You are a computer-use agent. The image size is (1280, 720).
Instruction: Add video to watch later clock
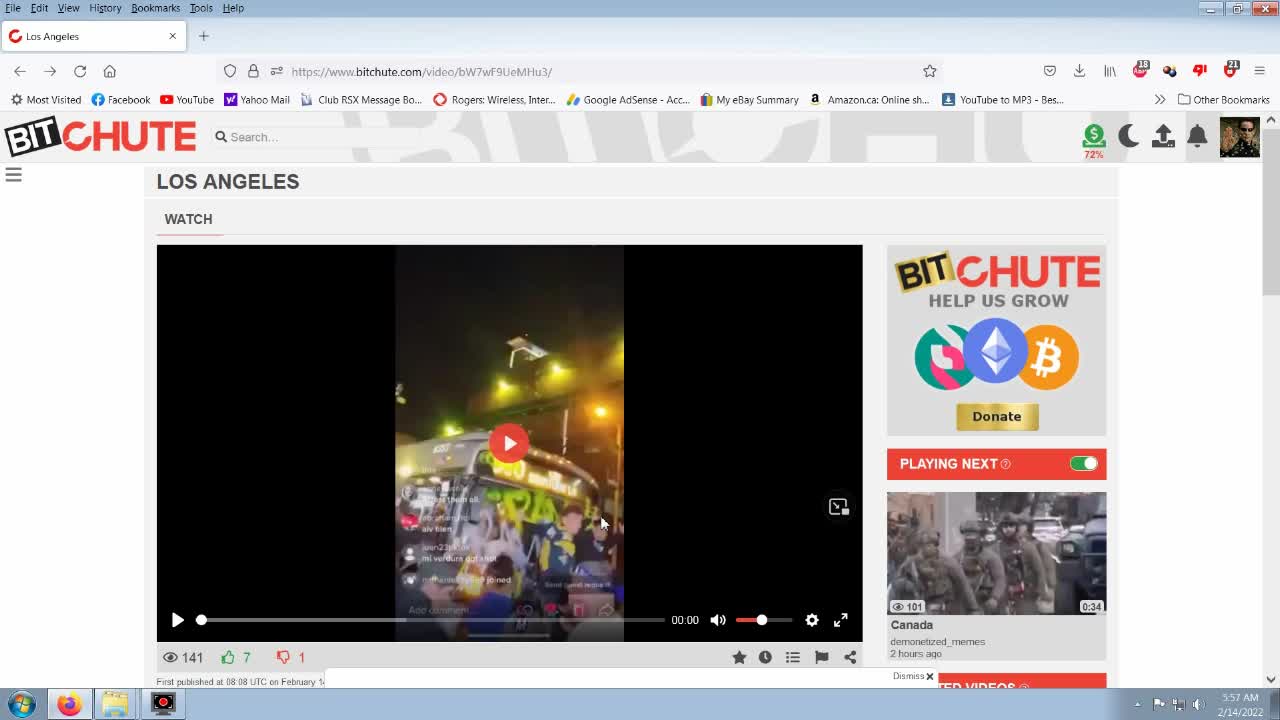[x=765, y=657]
